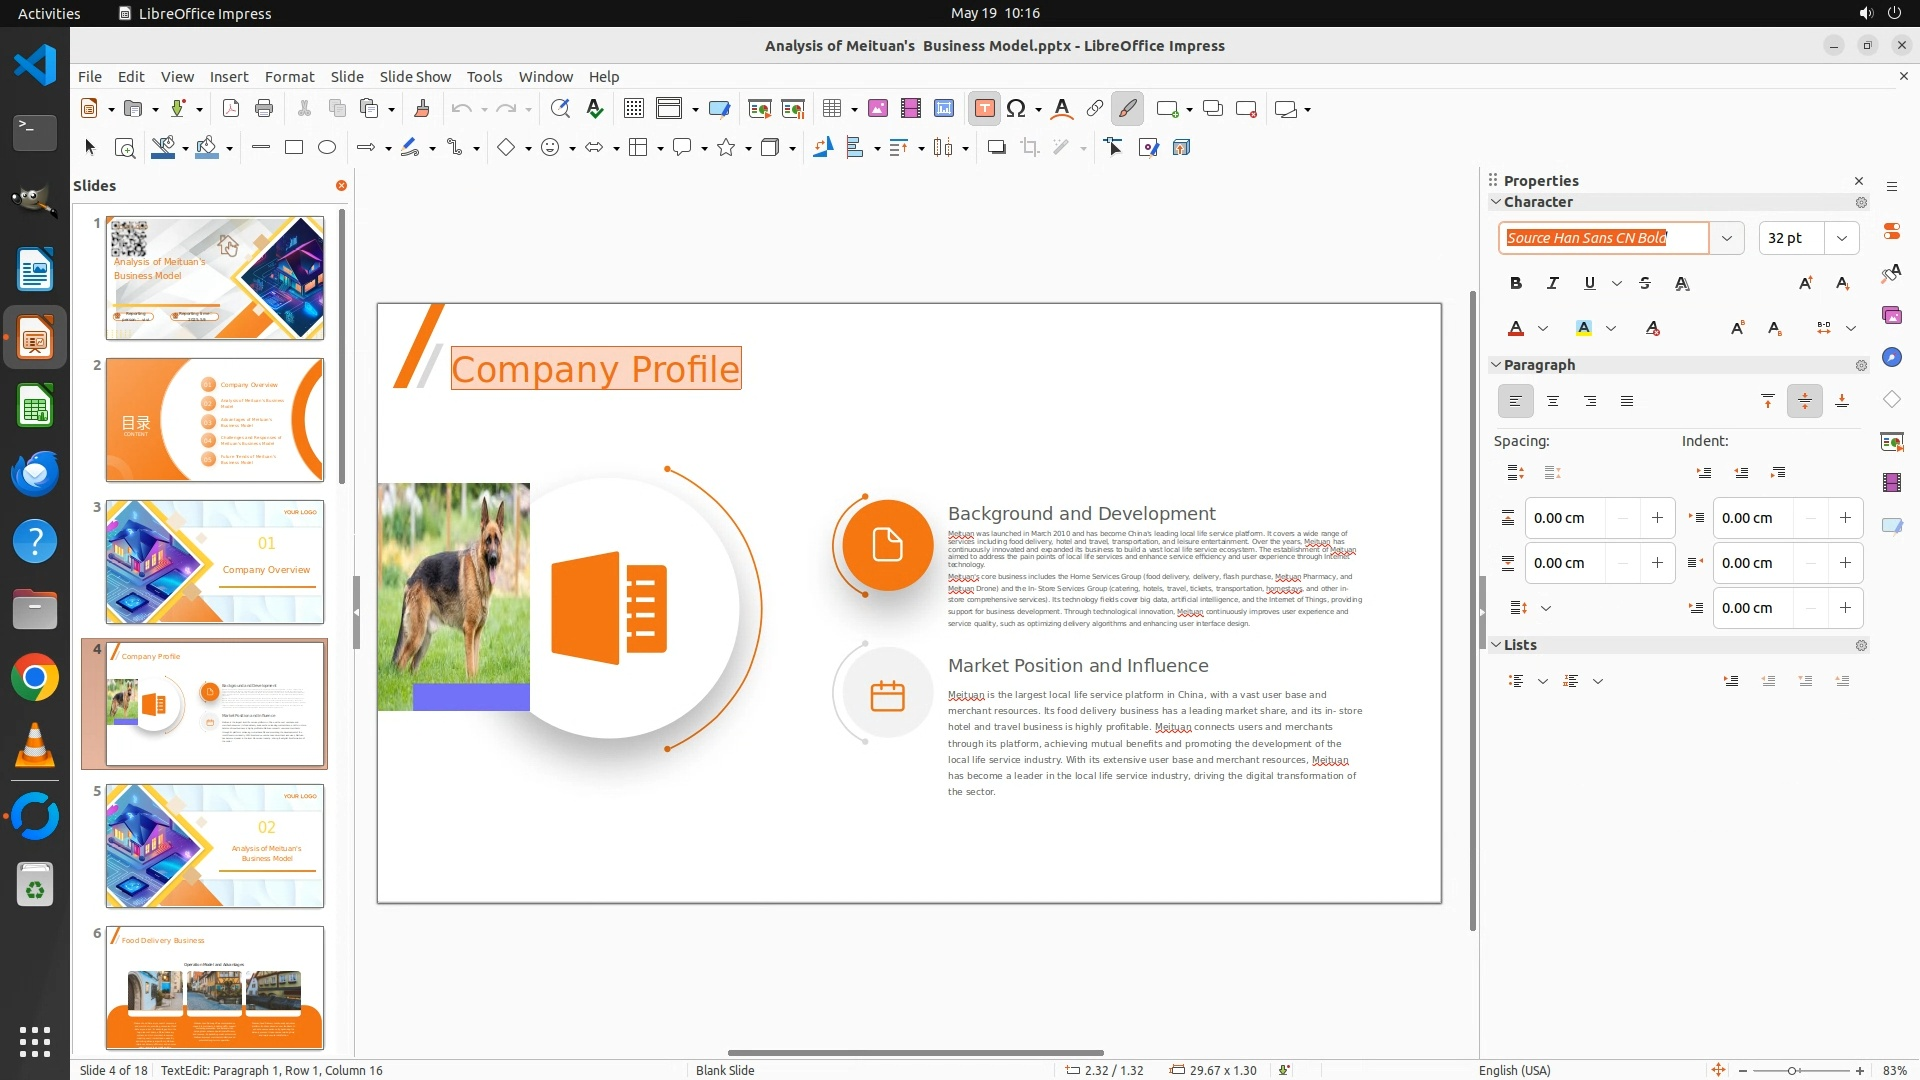This screenshot has height=1080, width=1920.
Task: Increase above paragraph spacing with plus
Action: [x=1657, y=518]
